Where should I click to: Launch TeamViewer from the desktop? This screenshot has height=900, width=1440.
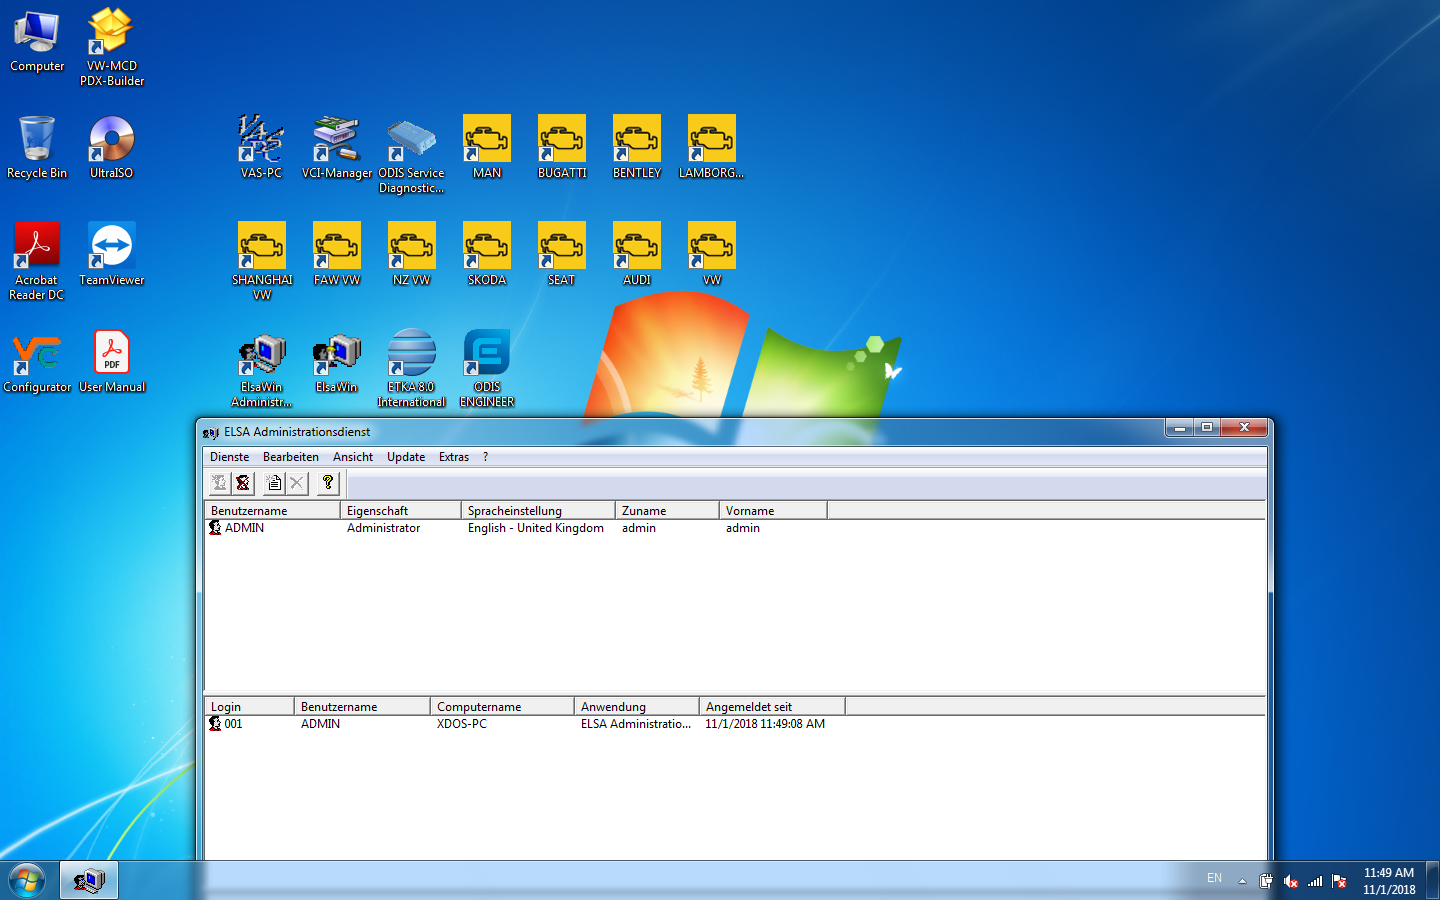pos(112,254)
